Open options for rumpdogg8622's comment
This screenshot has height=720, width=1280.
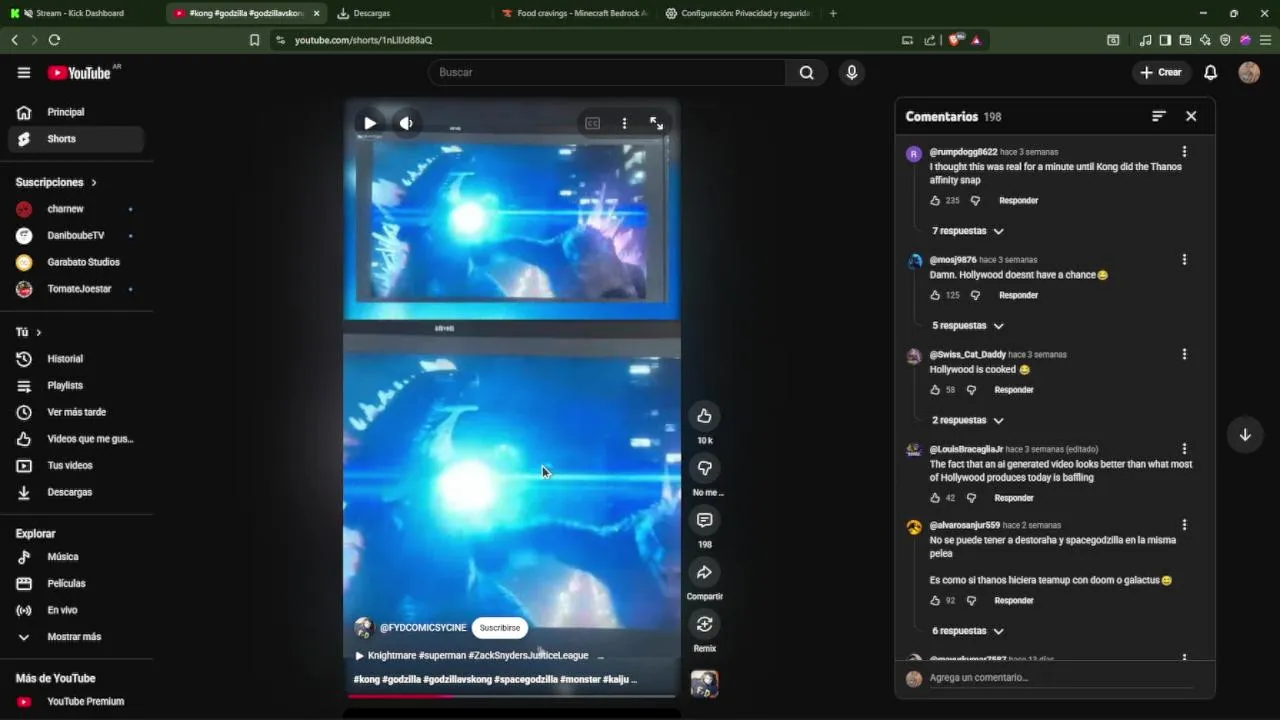[x=1184, y=152]
